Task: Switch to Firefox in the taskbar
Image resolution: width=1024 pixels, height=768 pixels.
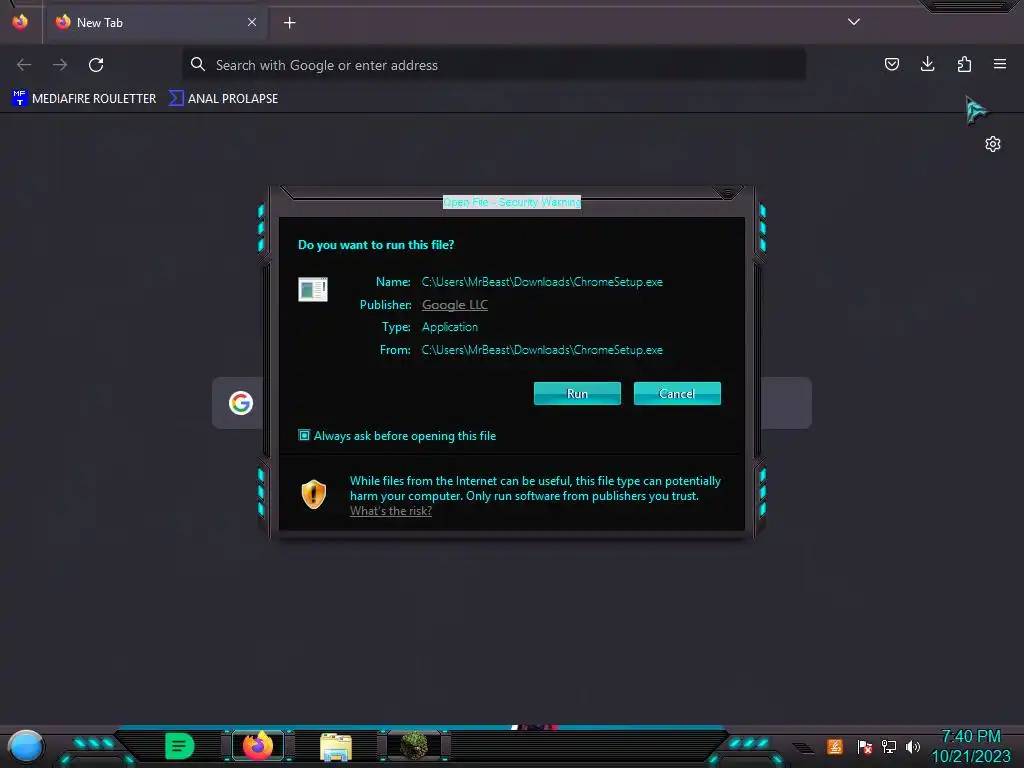Action: [258, 745]
